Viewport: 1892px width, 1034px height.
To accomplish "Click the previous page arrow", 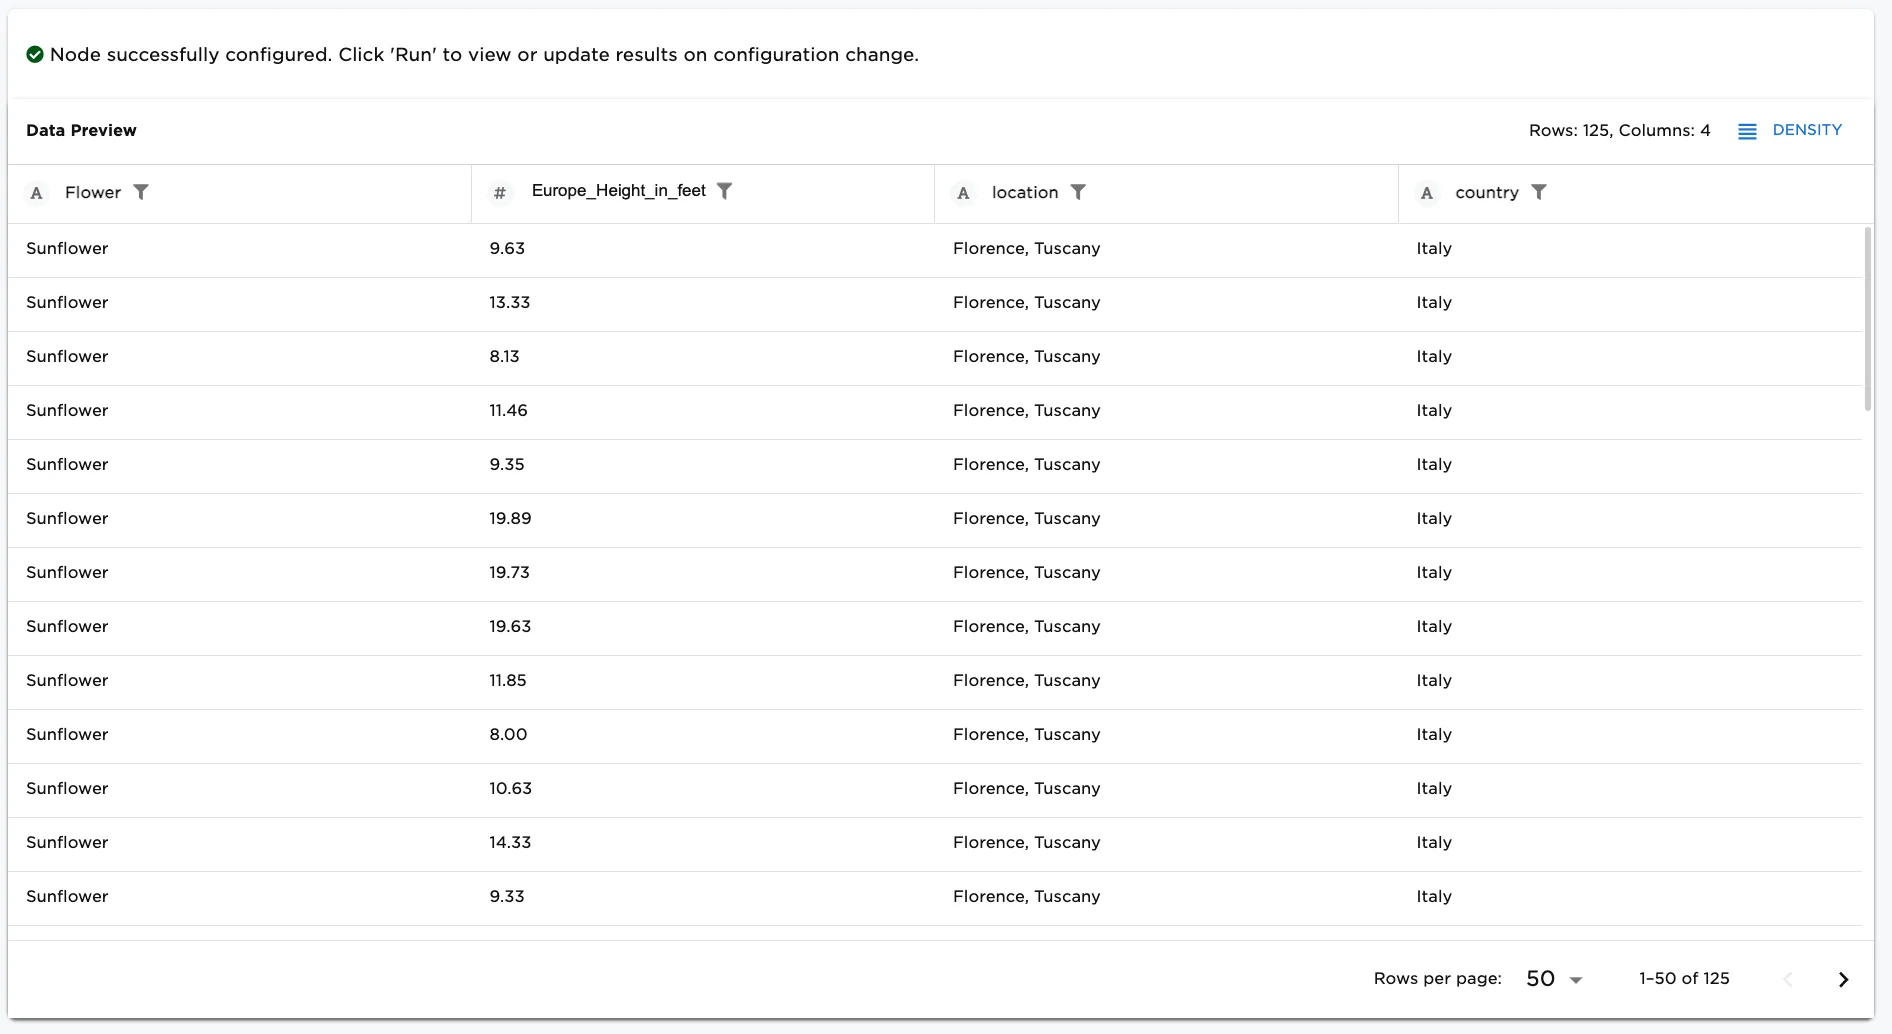I will [1788, 980].
